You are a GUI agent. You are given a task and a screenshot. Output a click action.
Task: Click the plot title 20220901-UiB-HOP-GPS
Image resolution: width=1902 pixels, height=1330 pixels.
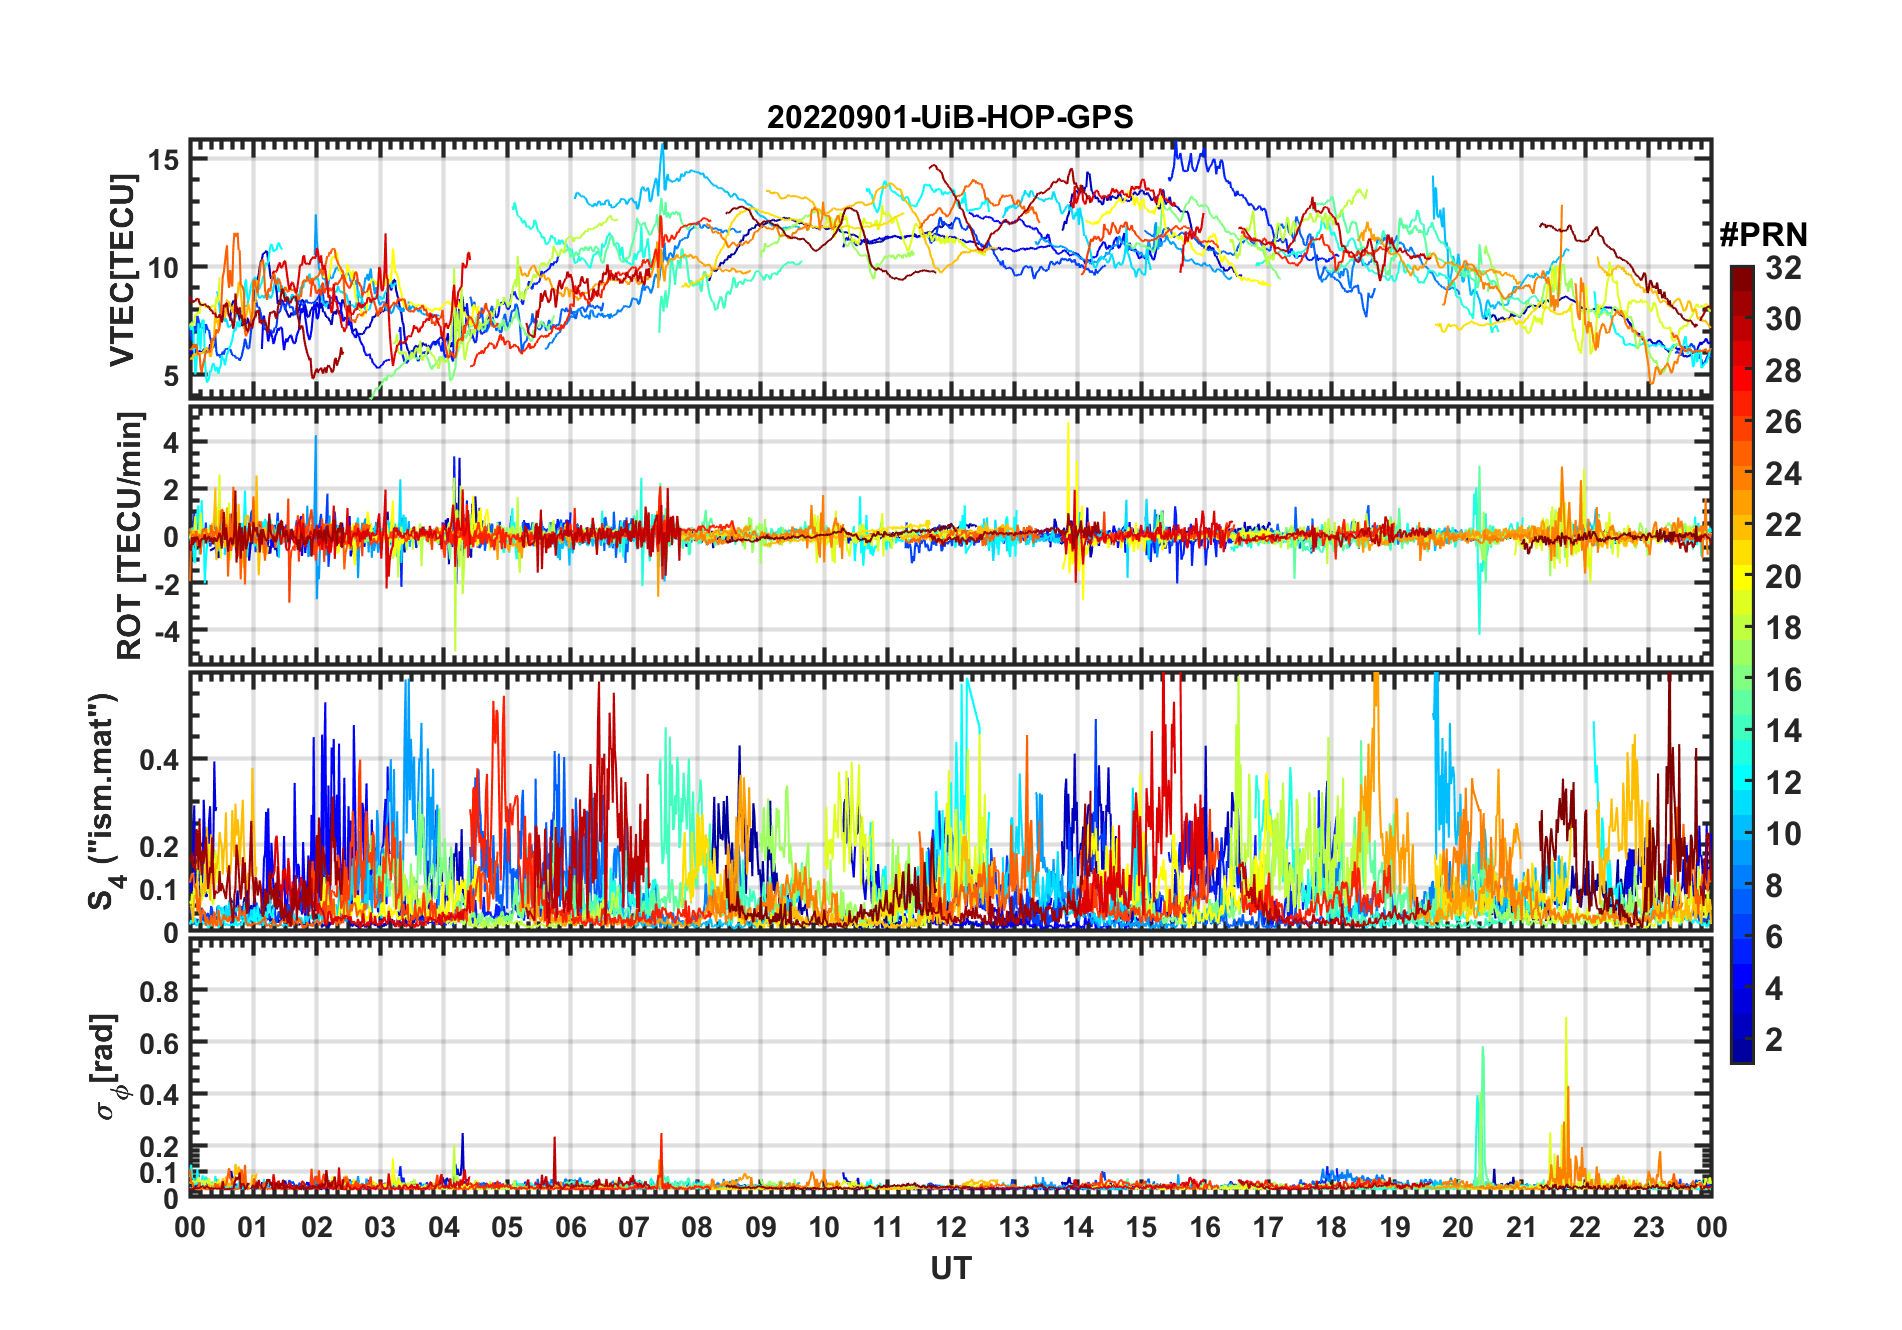pyautogui.click(x=950, y=117)
